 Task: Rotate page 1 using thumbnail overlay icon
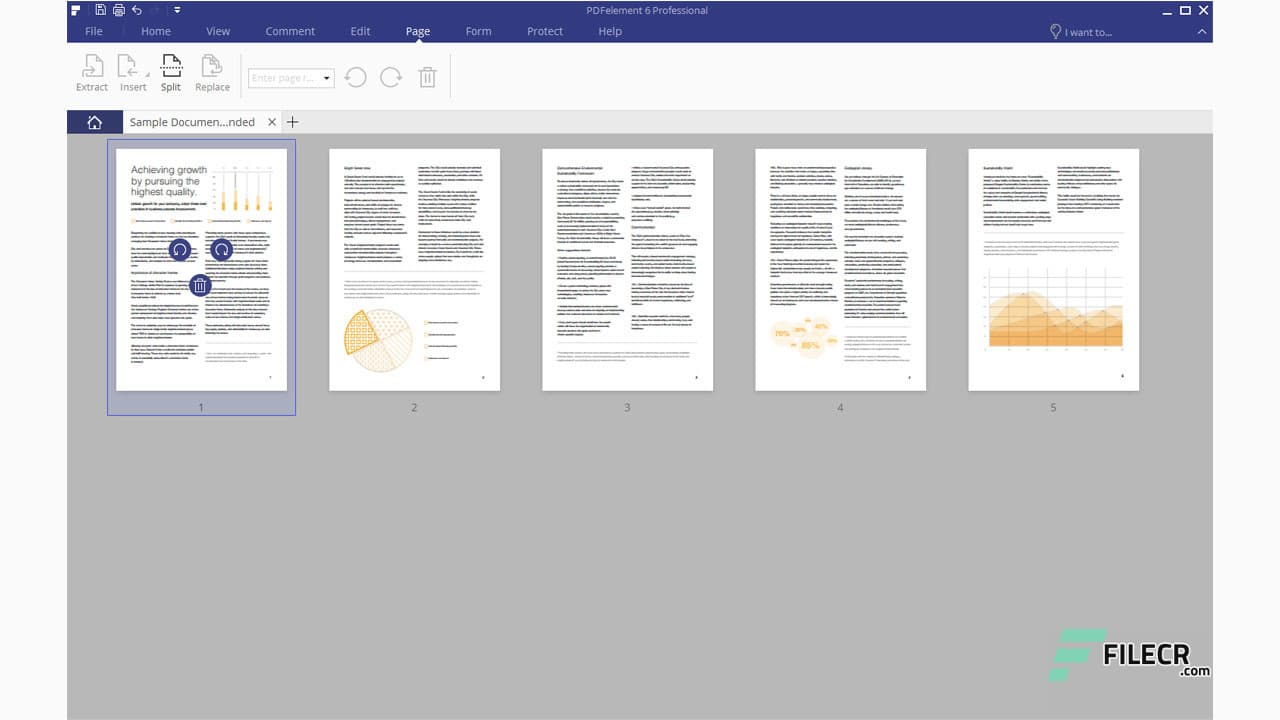[x=181, y=251]
